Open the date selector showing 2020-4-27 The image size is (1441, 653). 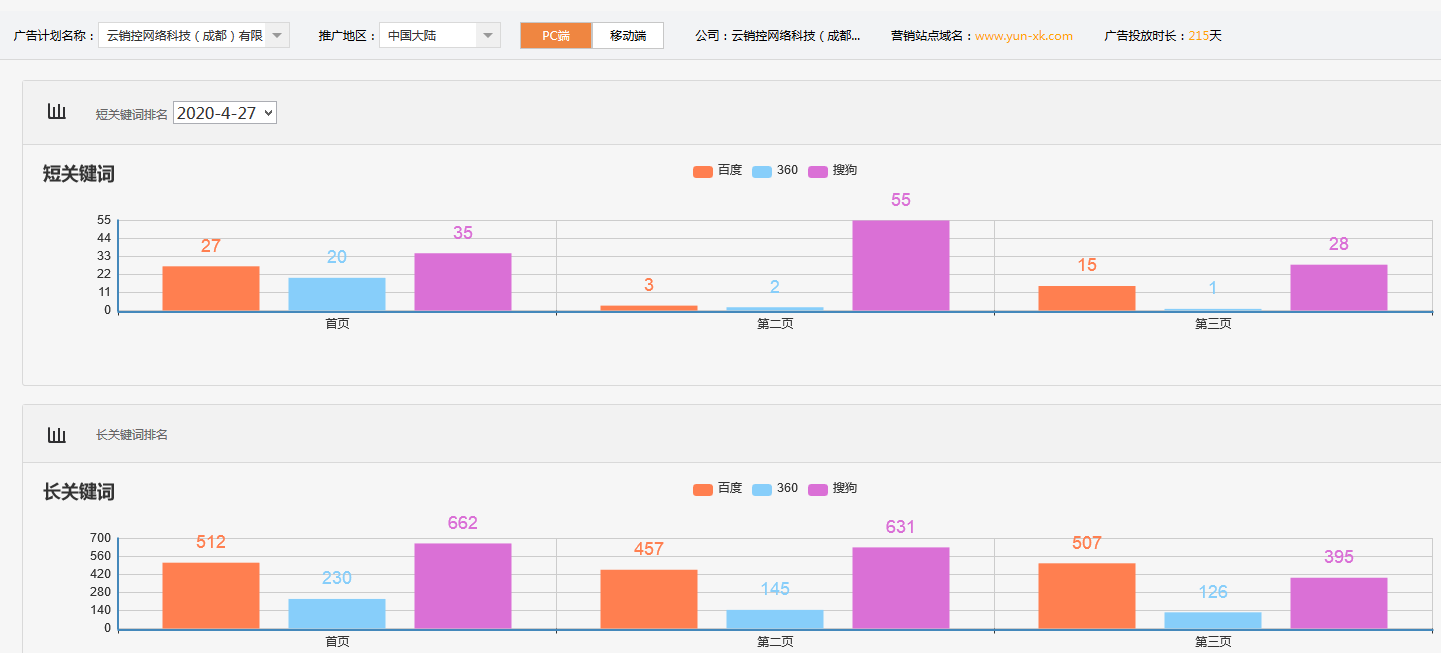pos(224,112)
